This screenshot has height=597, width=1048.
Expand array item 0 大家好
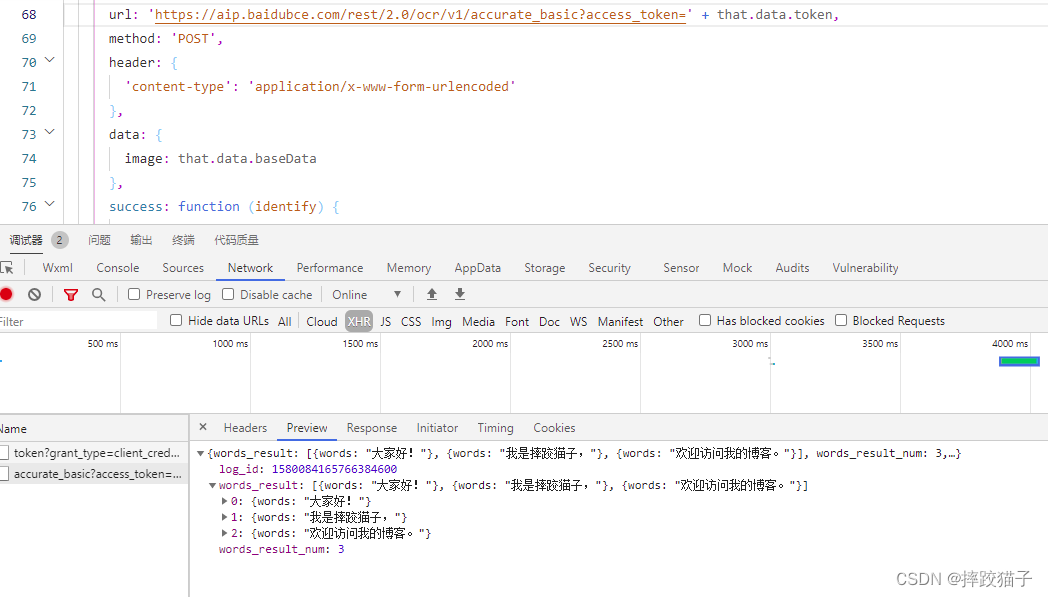point(225,501)
